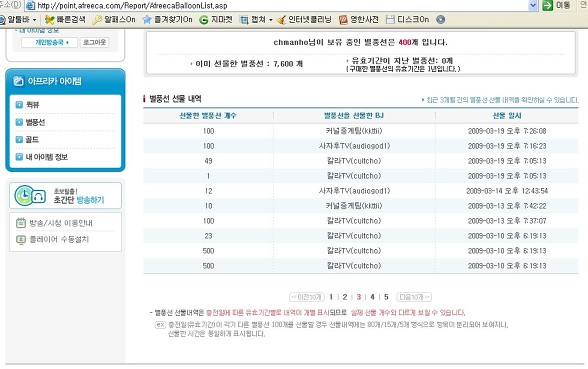Click 사자후TV(audiogod1) in the 7:16:23 row

pyautogui.click(x=354, y=146)
